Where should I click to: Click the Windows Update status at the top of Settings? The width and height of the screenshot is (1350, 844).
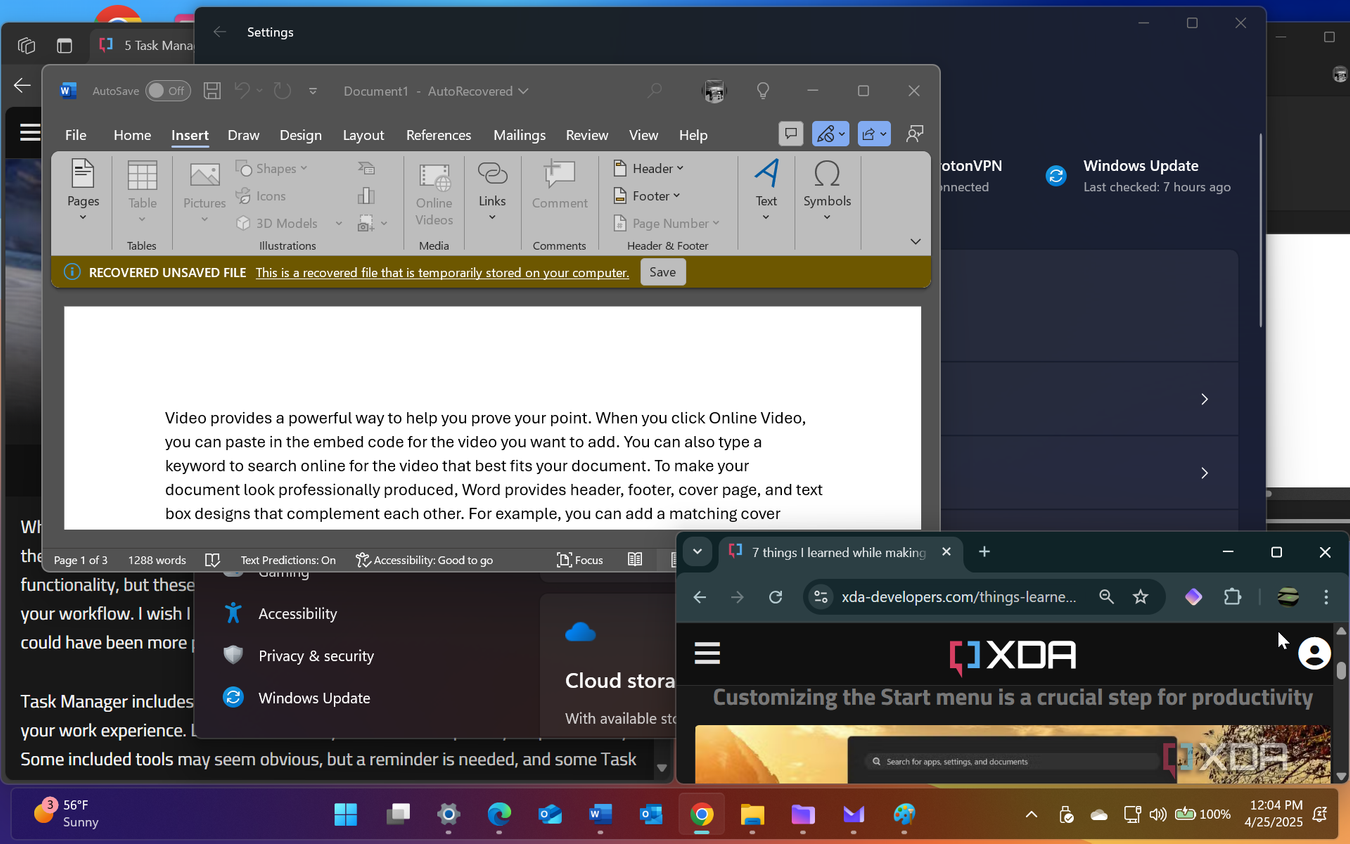(1139, 176)
